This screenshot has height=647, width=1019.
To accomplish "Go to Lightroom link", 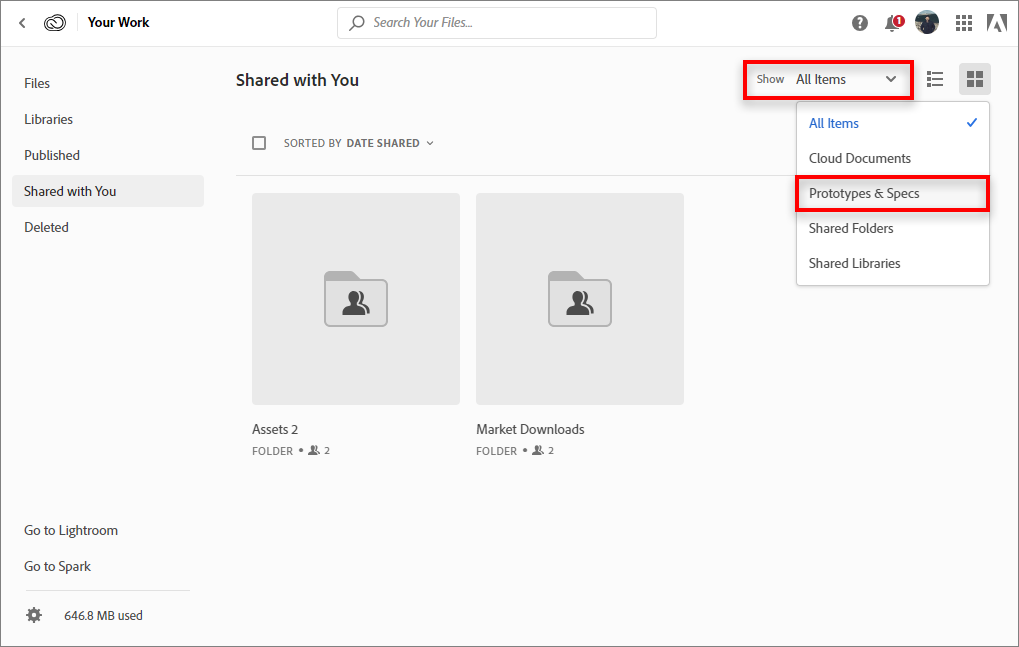I will tap(71, 530).
